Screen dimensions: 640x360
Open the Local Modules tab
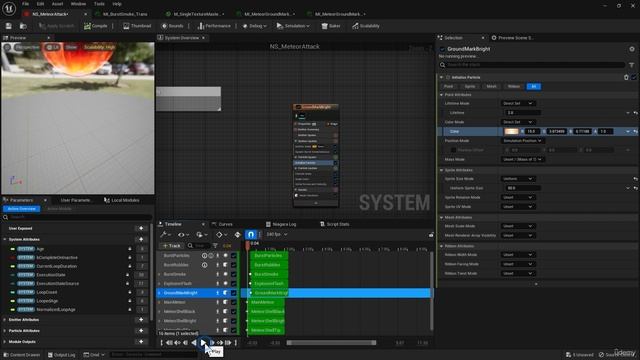click(122, 200)
